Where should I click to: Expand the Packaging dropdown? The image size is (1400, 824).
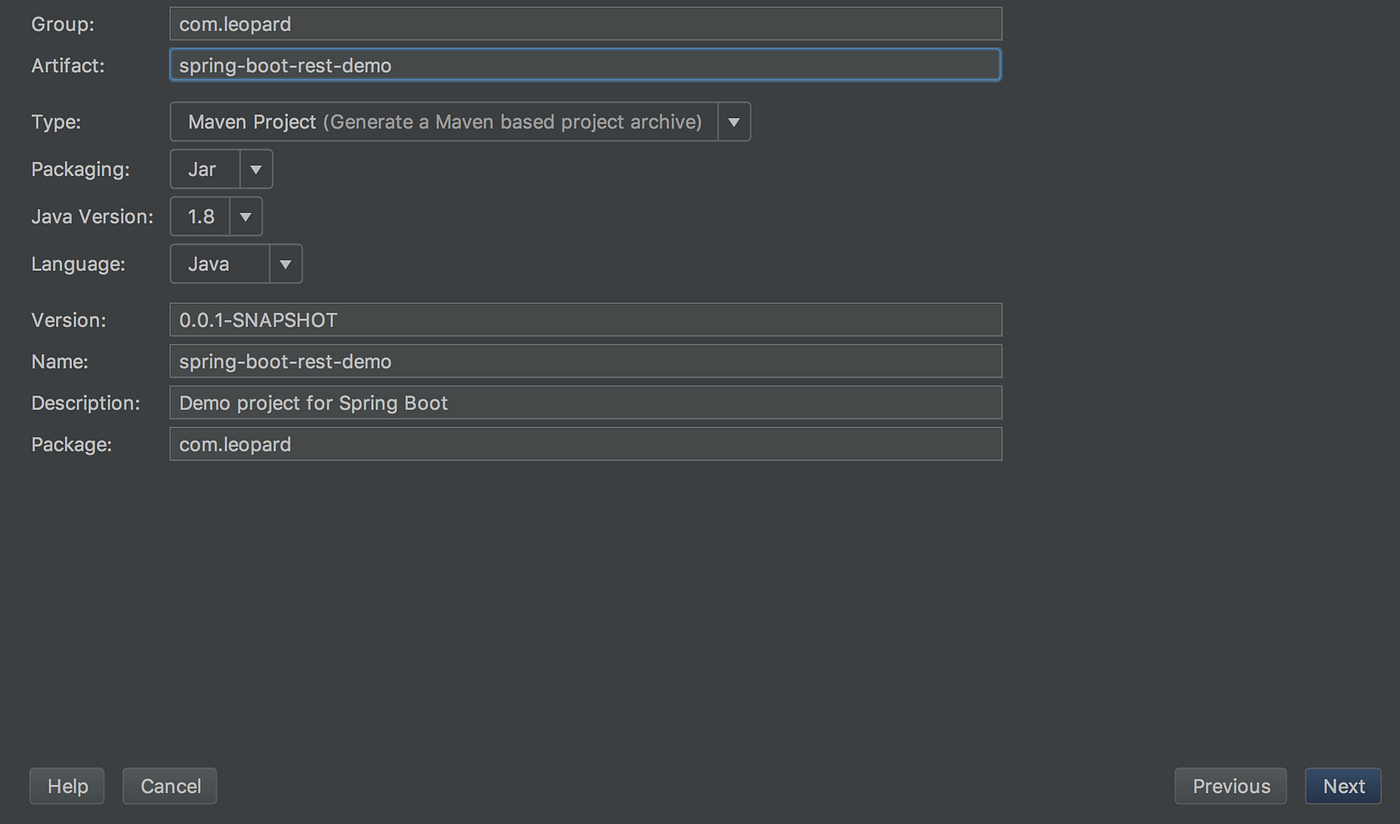[256, 168]
